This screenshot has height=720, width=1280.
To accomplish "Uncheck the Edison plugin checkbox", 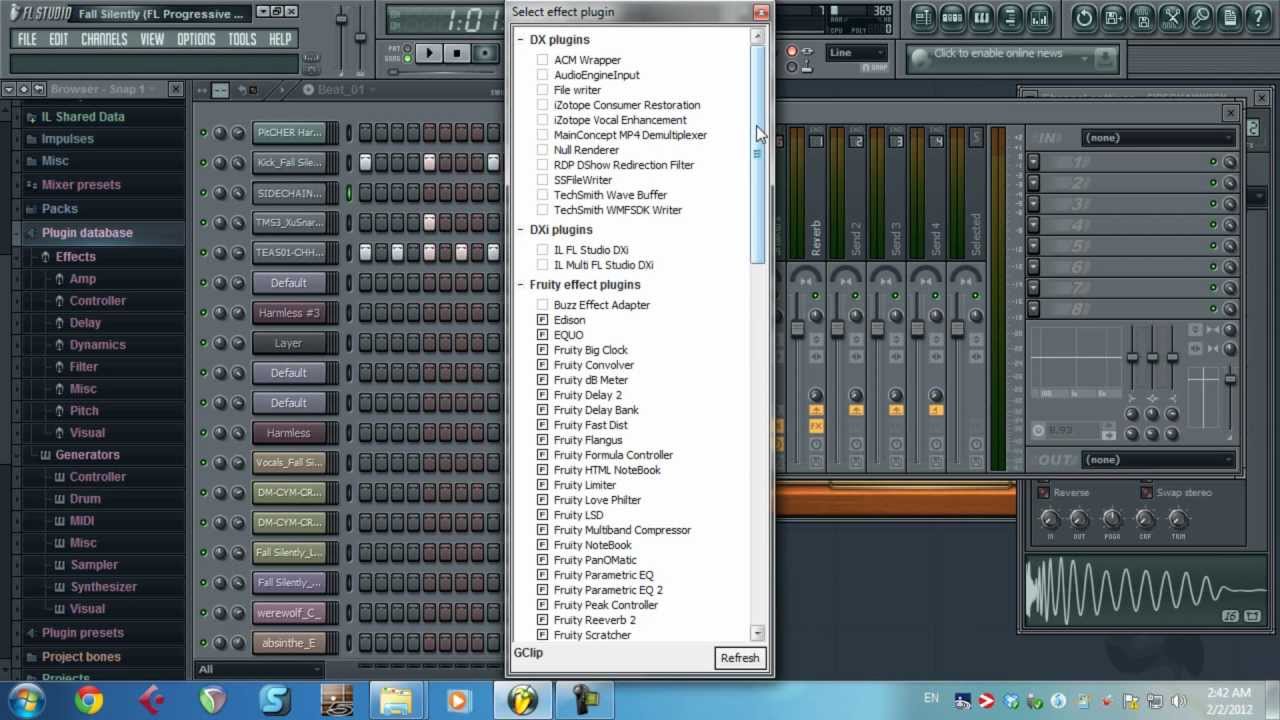I will 542,320.
